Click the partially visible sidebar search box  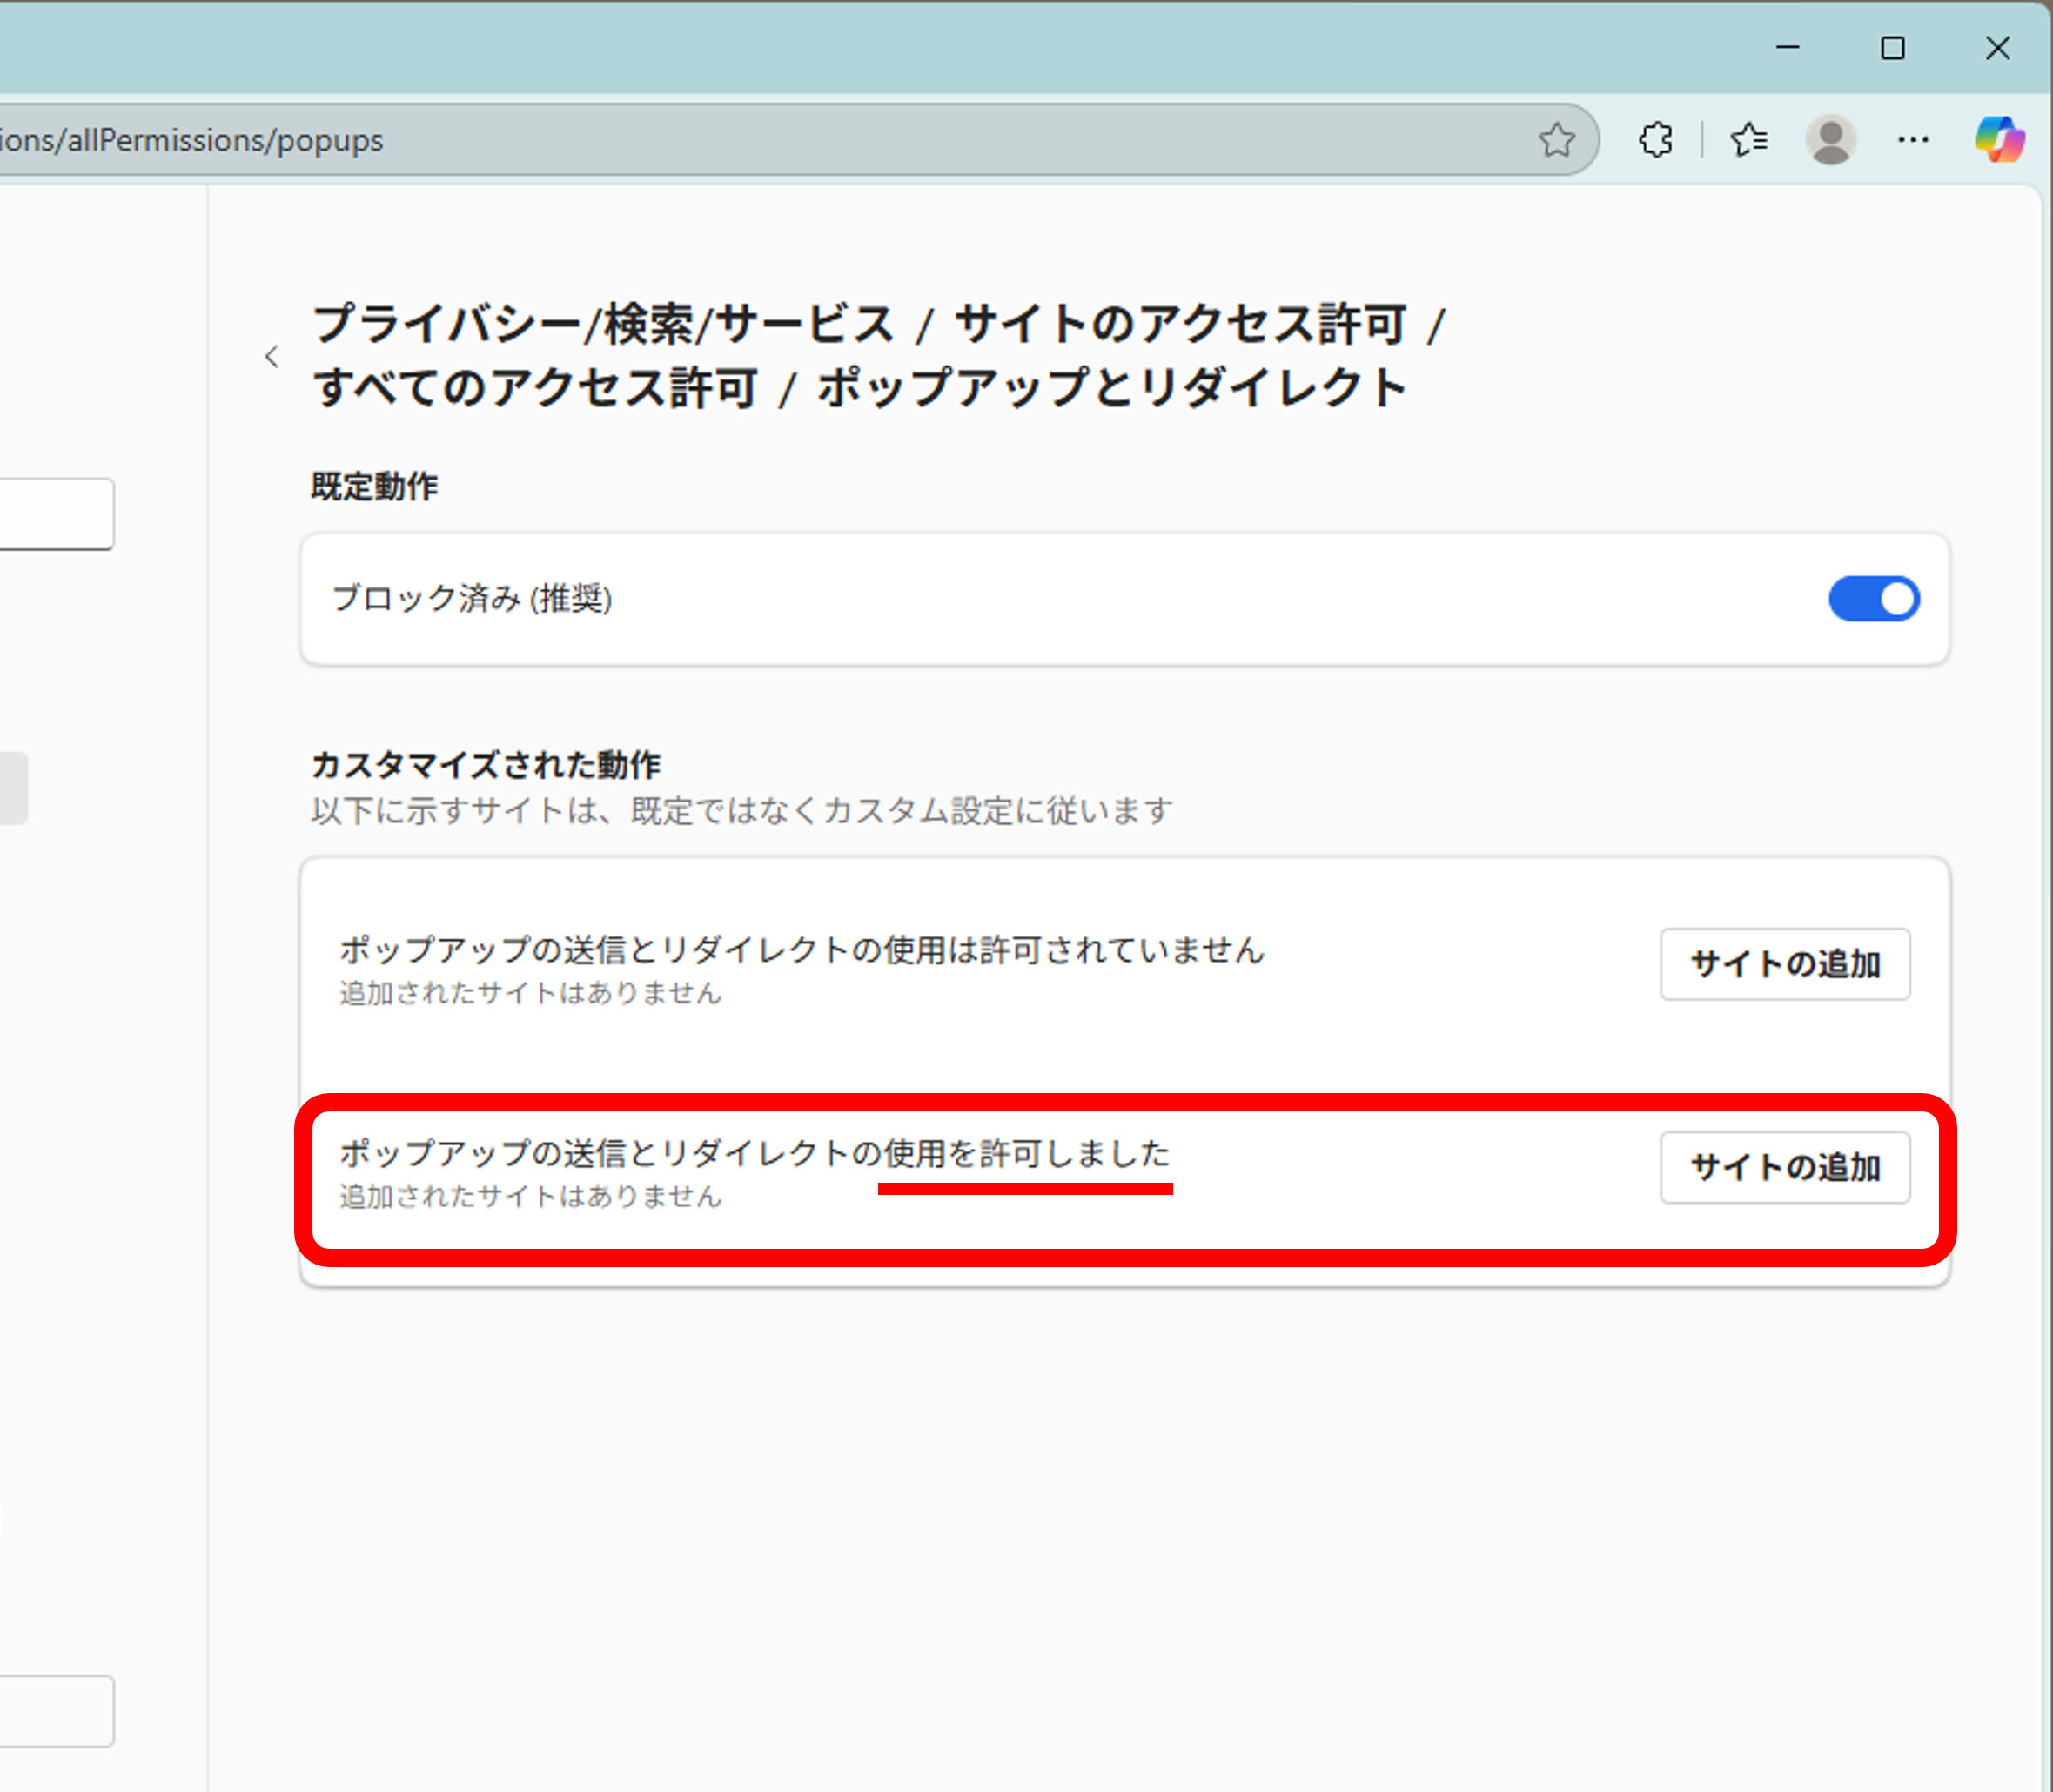tap(55, 514)
